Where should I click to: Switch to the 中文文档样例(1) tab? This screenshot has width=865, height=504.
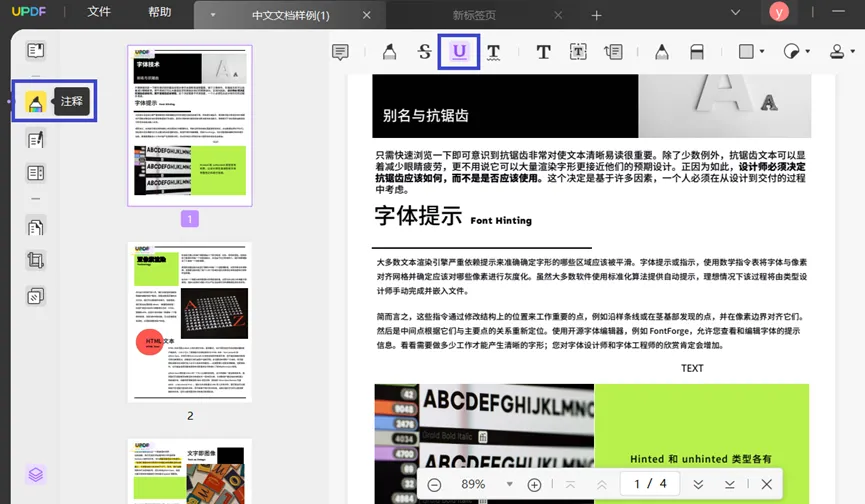[x=291, y=15]
